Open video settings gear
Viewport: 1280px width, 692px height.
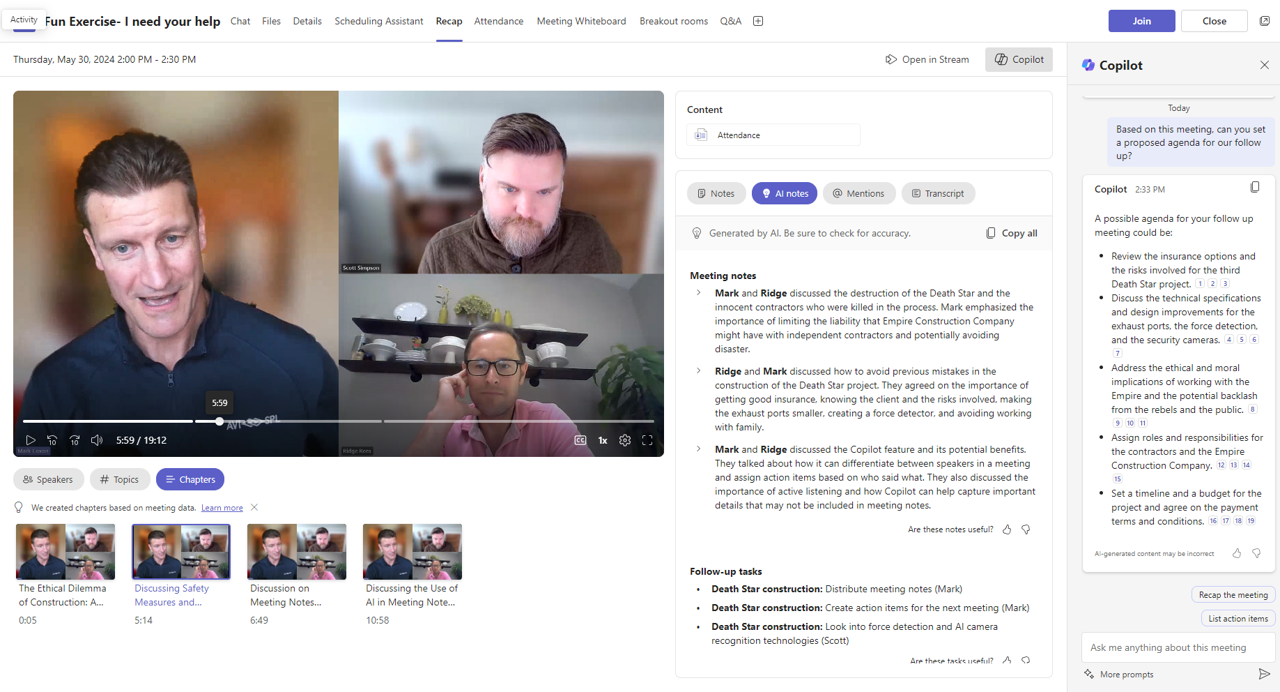pyautogui.click(x=625, y=440)
